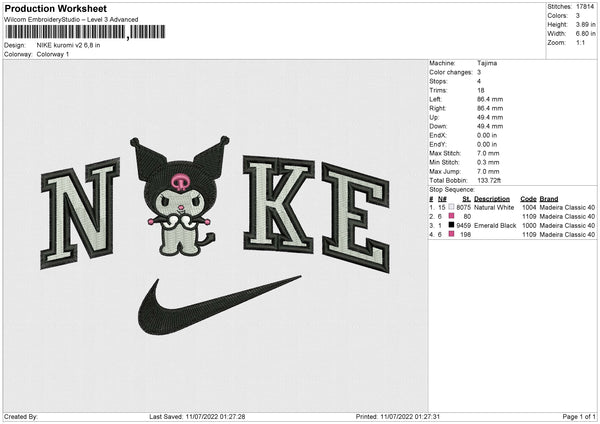Select the Emerald Black description
Screen dimensions: 600x424
tap(495, 226)
